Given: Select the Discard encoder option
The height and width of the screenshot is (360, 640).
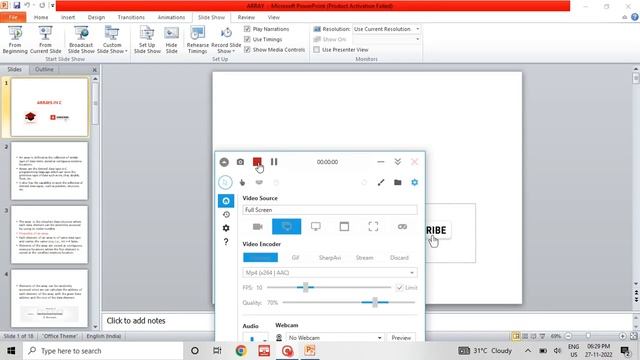Looking at the screenshot, I should tap(399, 258).
